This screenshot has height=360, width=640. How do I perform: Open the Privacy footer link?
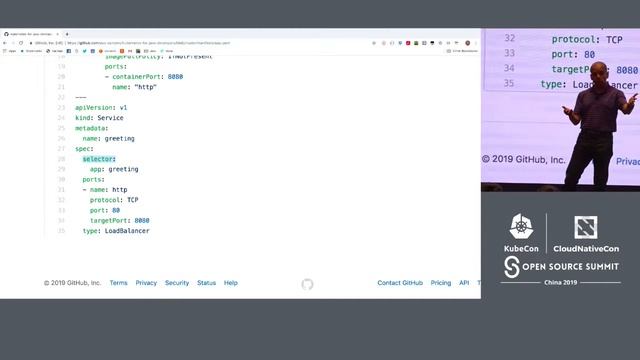pyautogui.click(x=146, y=283)
